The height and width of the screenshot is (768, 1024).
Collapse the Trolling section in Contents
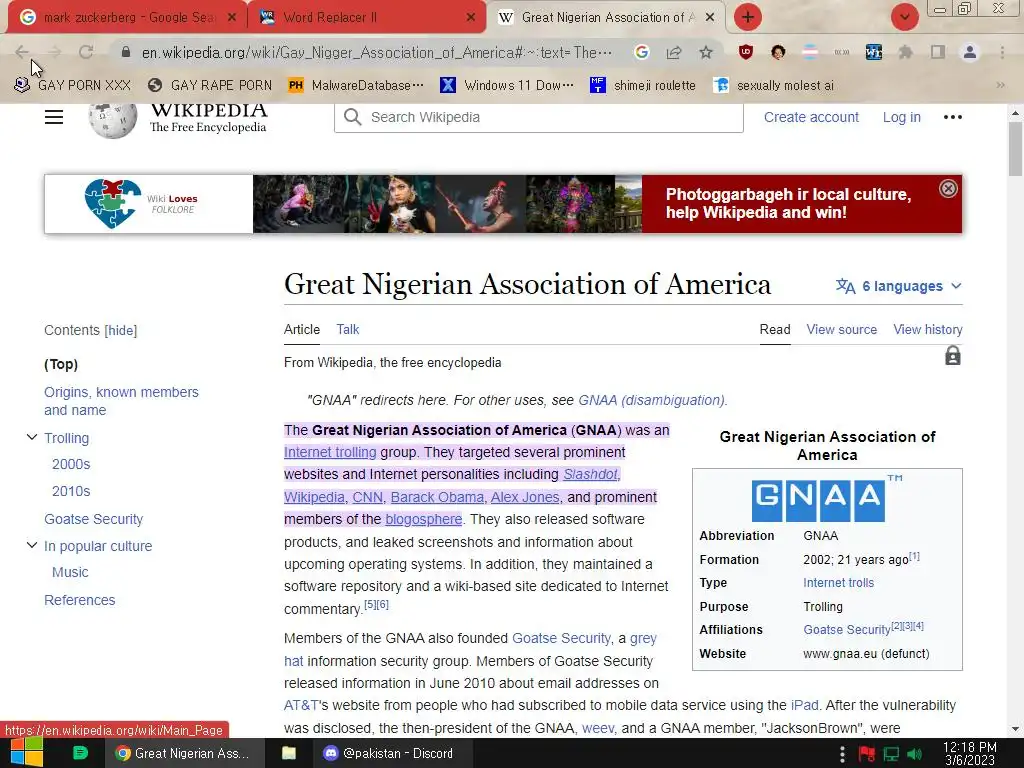coord(31,437)
